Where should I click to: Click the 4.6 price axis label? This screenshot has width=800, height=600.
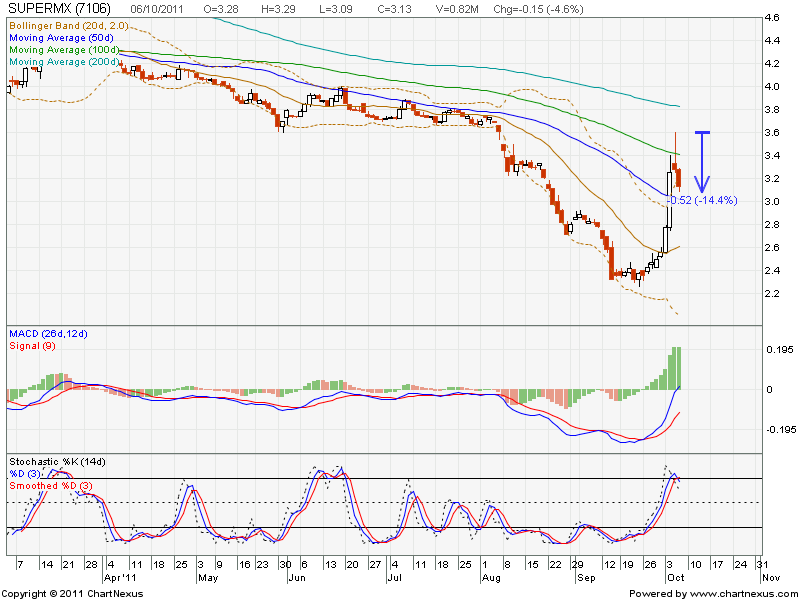tap(772, 18)
